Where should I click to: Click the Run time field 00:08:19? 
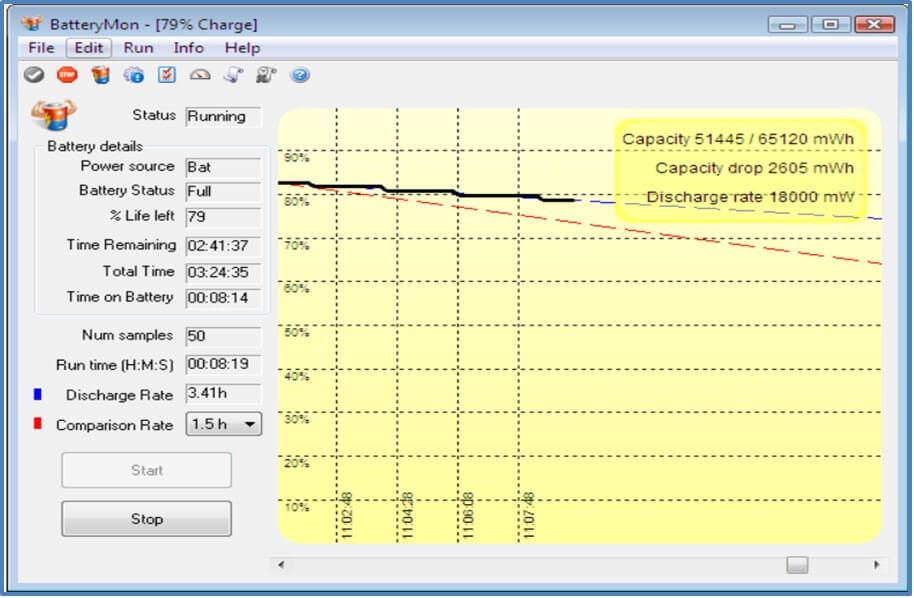point(224,364)
